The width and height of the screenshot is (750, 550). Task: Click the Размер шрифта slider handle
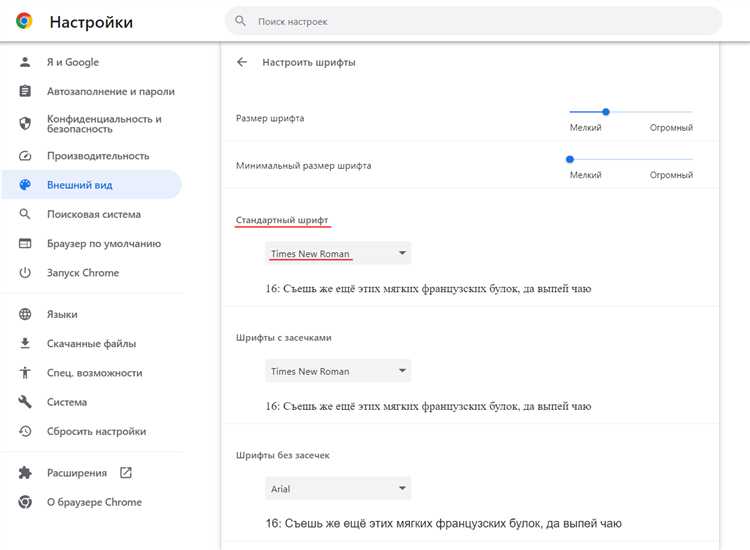point(606,112)
